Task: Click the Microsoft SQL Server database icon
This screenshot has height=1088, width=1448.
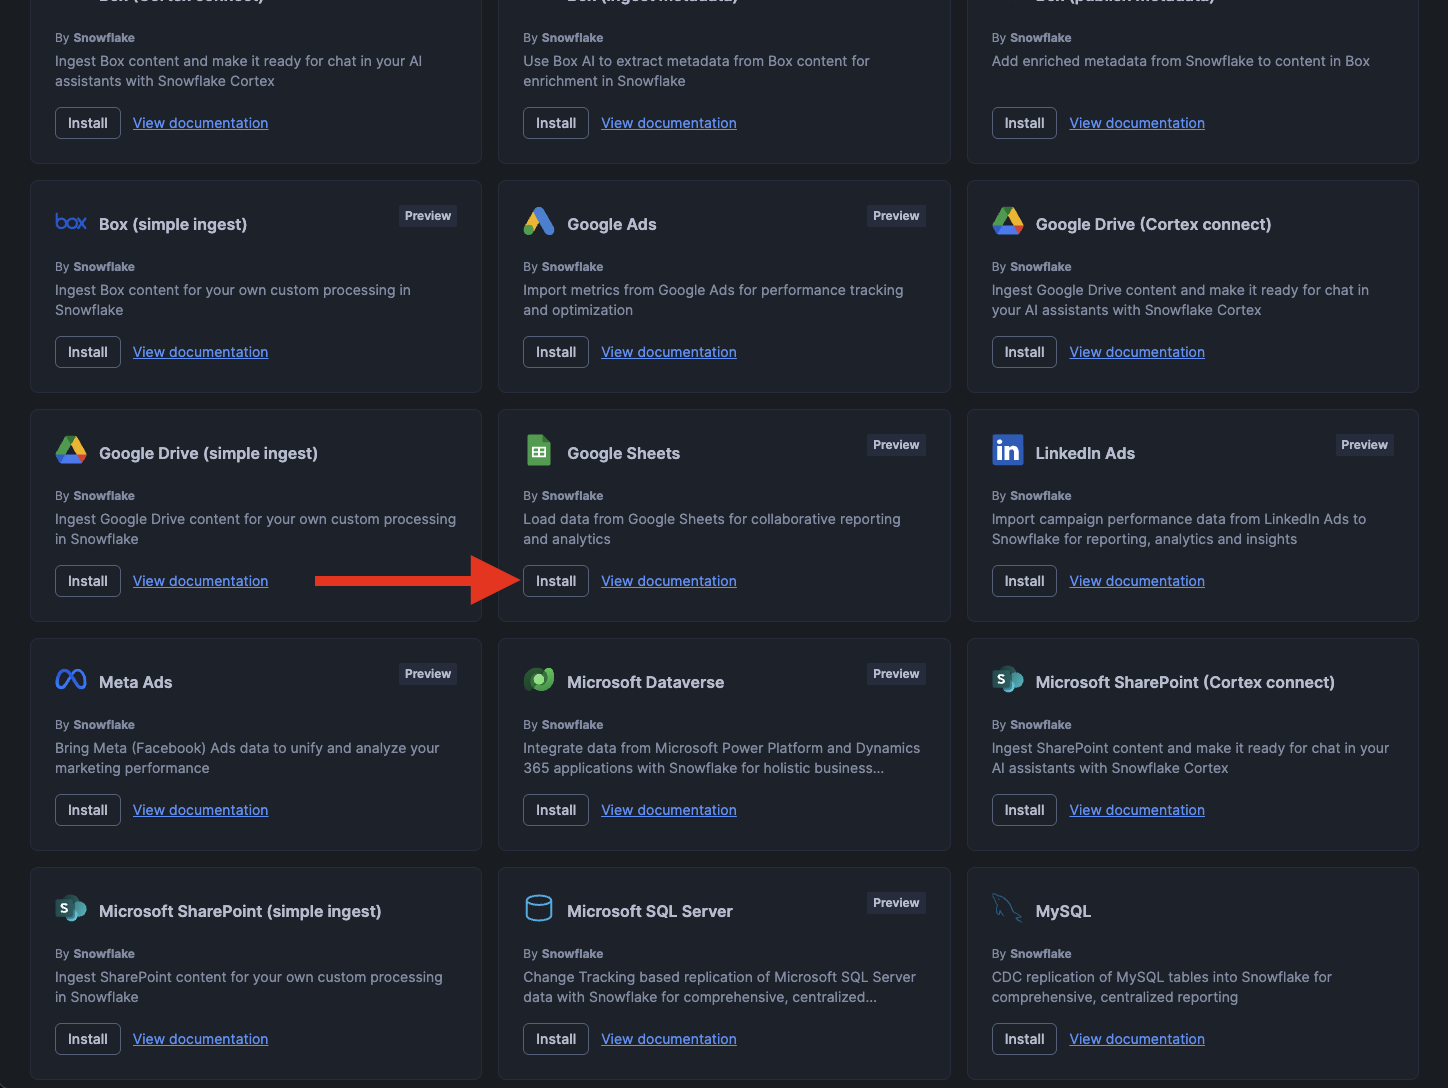Action: click(x=539, y=908)
